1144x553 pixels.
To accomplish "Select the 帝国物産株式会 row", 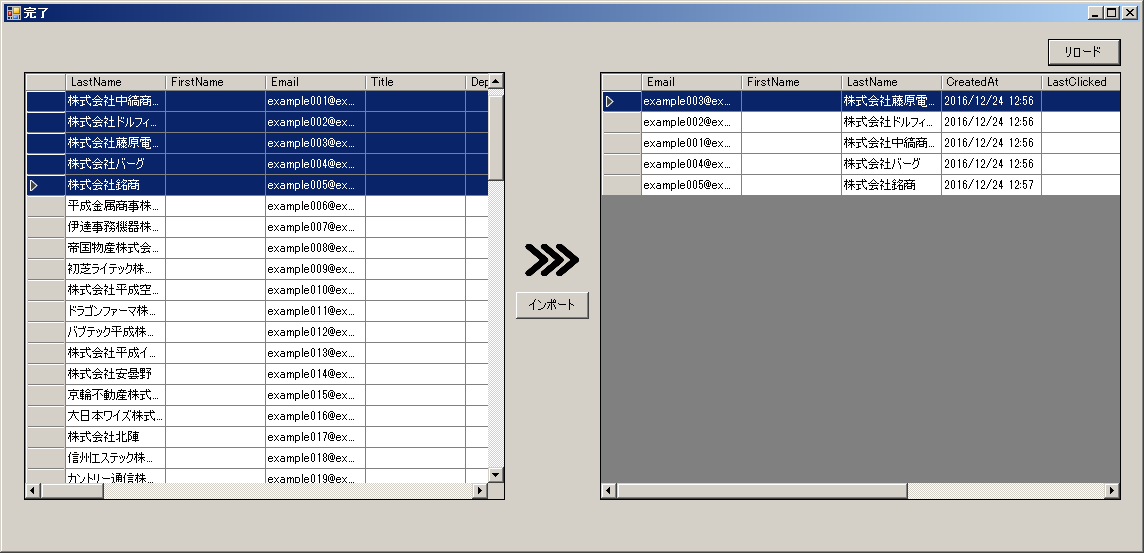I will [257, 249].
